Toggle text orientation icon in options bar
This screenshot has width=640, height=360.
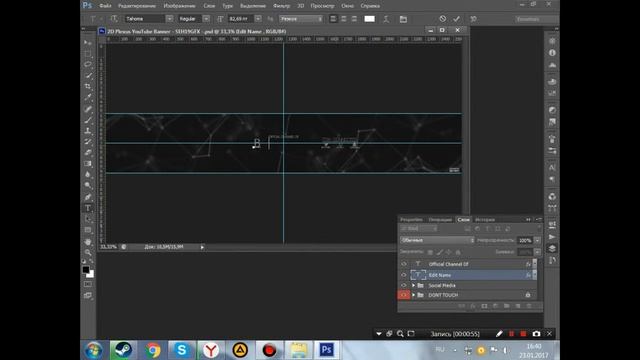[114, 19]
